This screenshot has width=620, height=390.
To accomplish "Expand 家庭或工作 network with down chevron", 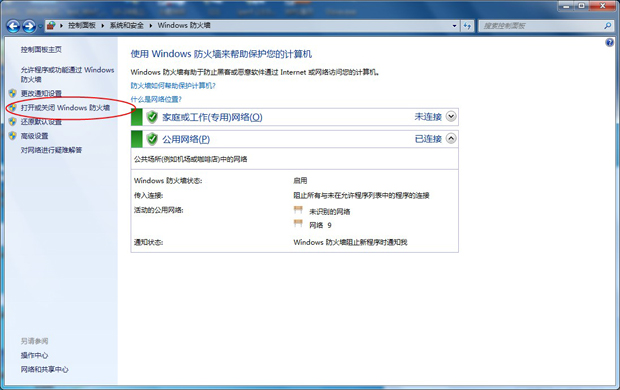I will pyautogui.click(x=451, y=116).
